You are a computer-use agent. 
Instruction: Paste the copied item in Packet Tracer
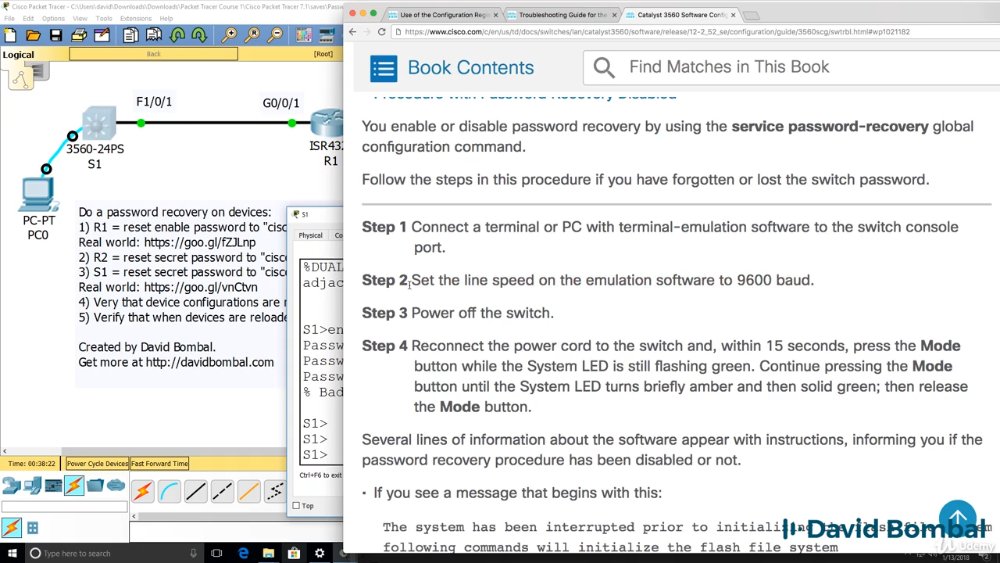[x=154, y=36]
